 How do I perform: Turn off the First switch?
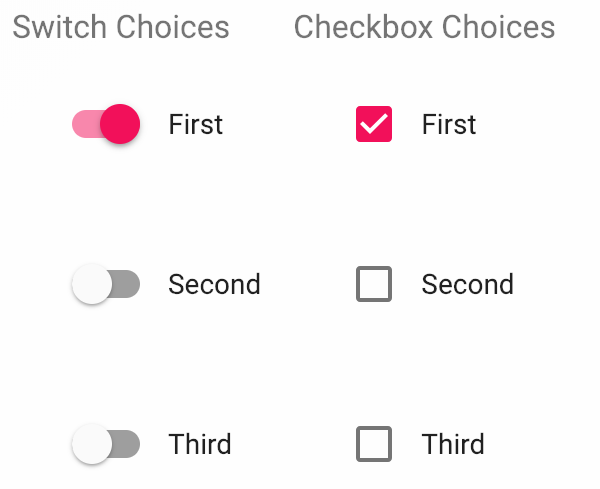tap(106, 124)
